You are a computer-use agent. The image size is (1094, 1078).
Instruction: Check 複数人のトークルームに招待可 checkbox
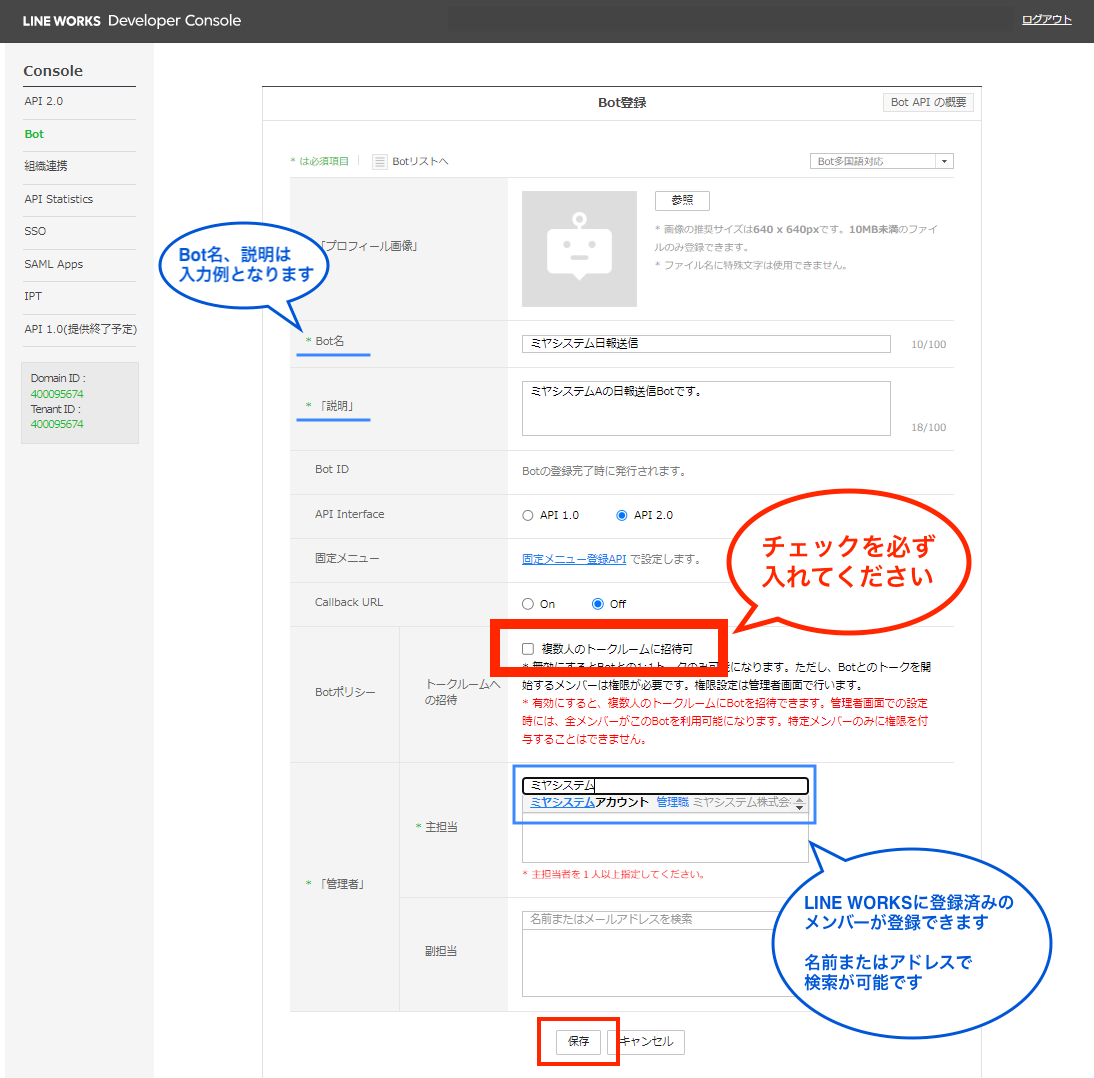pyautogui.click(x=528, y=649)
